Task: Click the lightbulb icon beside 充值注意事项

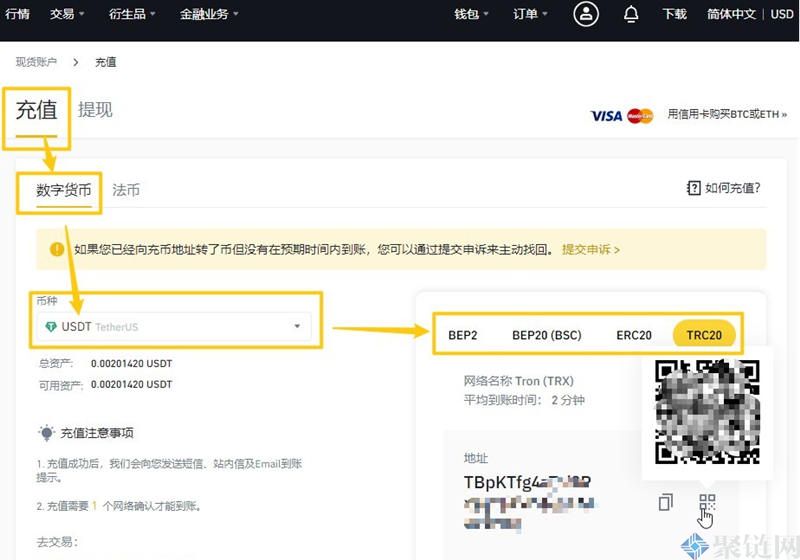Action: (46, 433)
